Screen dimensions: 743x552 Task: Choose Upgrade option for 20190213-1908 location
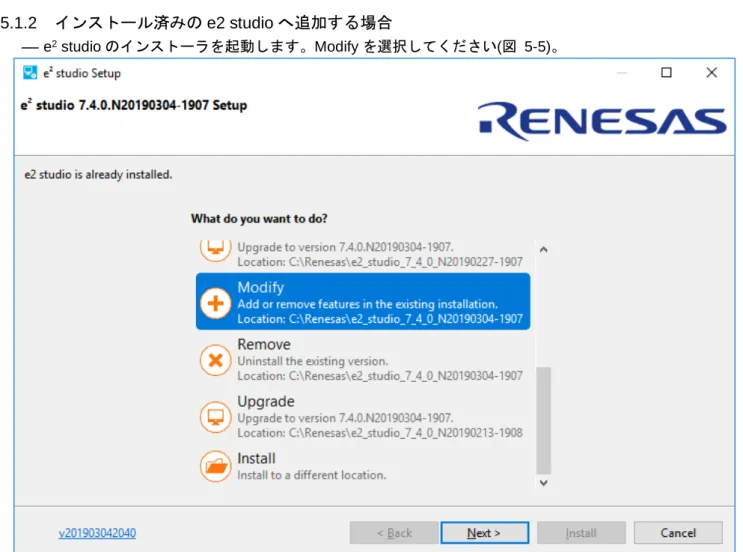(x=363, y=416)
